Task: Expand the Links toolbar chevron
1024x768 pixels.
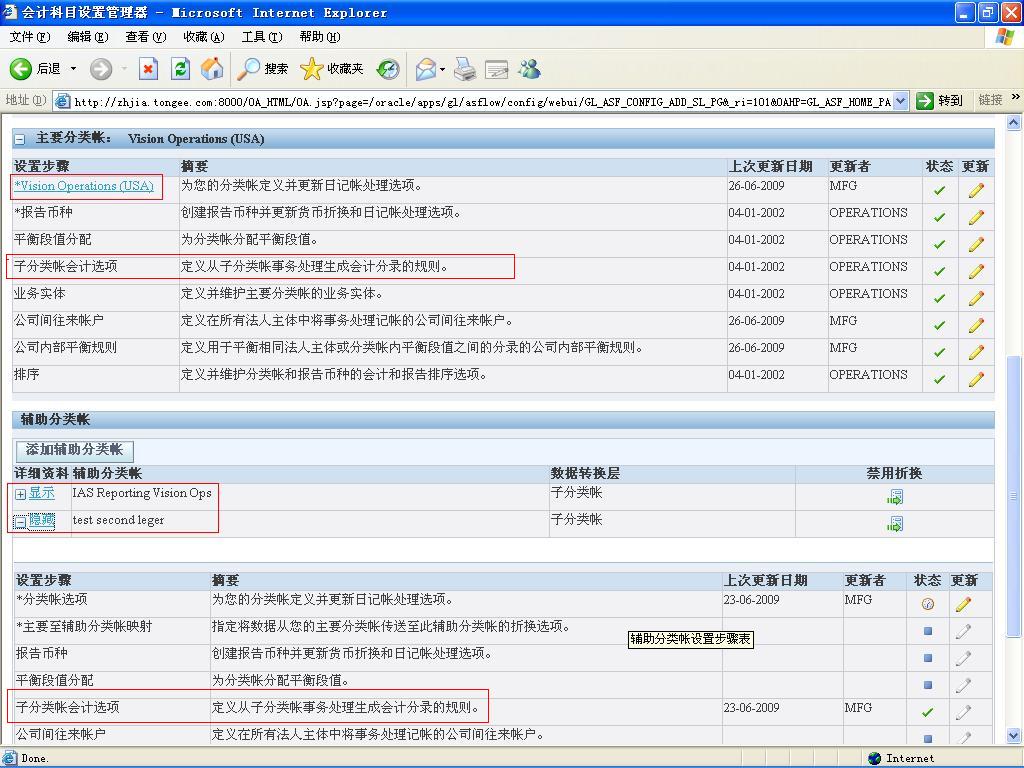Action: (x=1015, y=97)
